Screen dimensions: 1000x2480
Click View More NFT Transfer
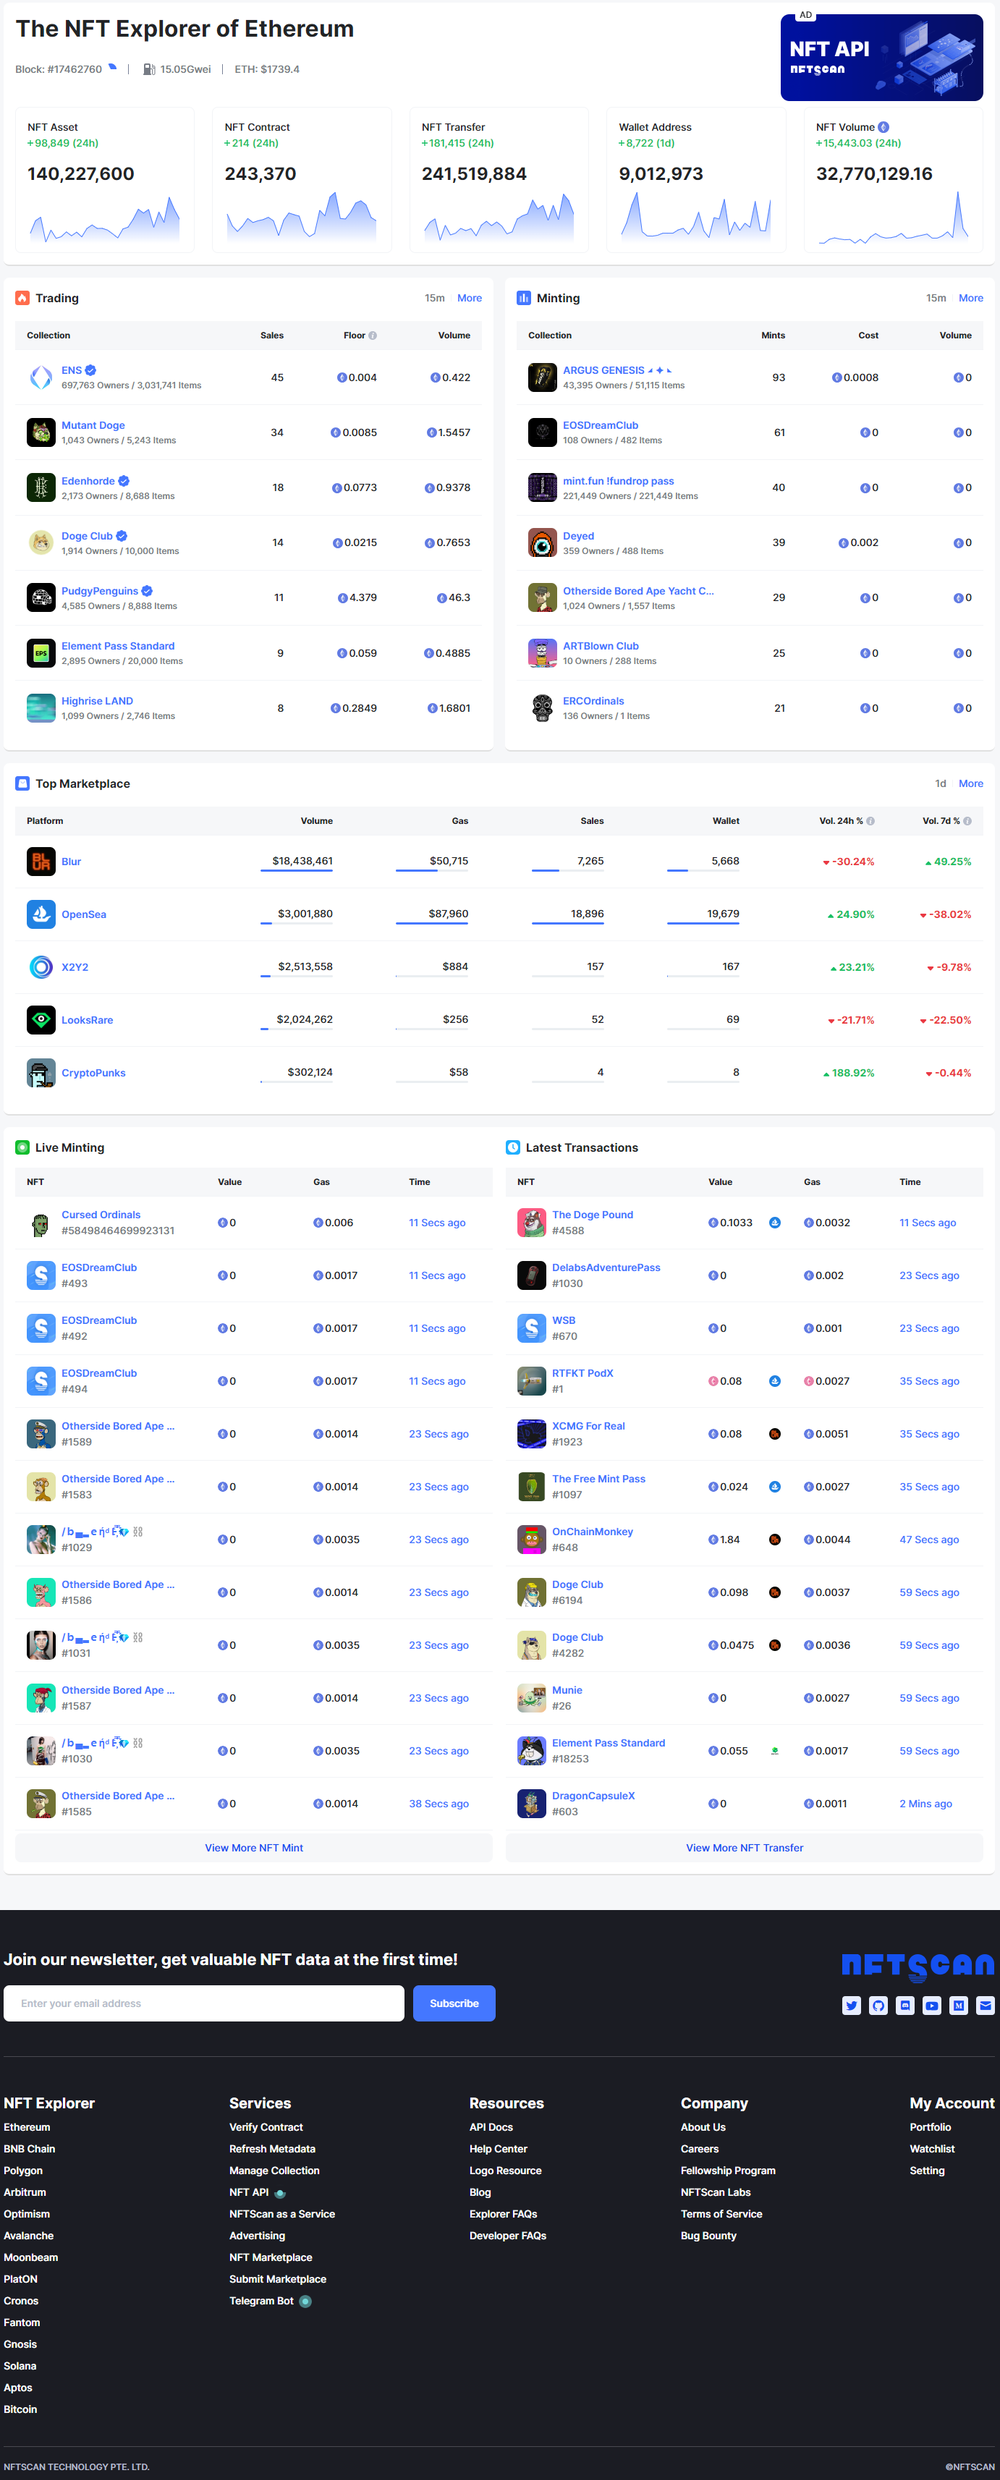point(744,1848)
